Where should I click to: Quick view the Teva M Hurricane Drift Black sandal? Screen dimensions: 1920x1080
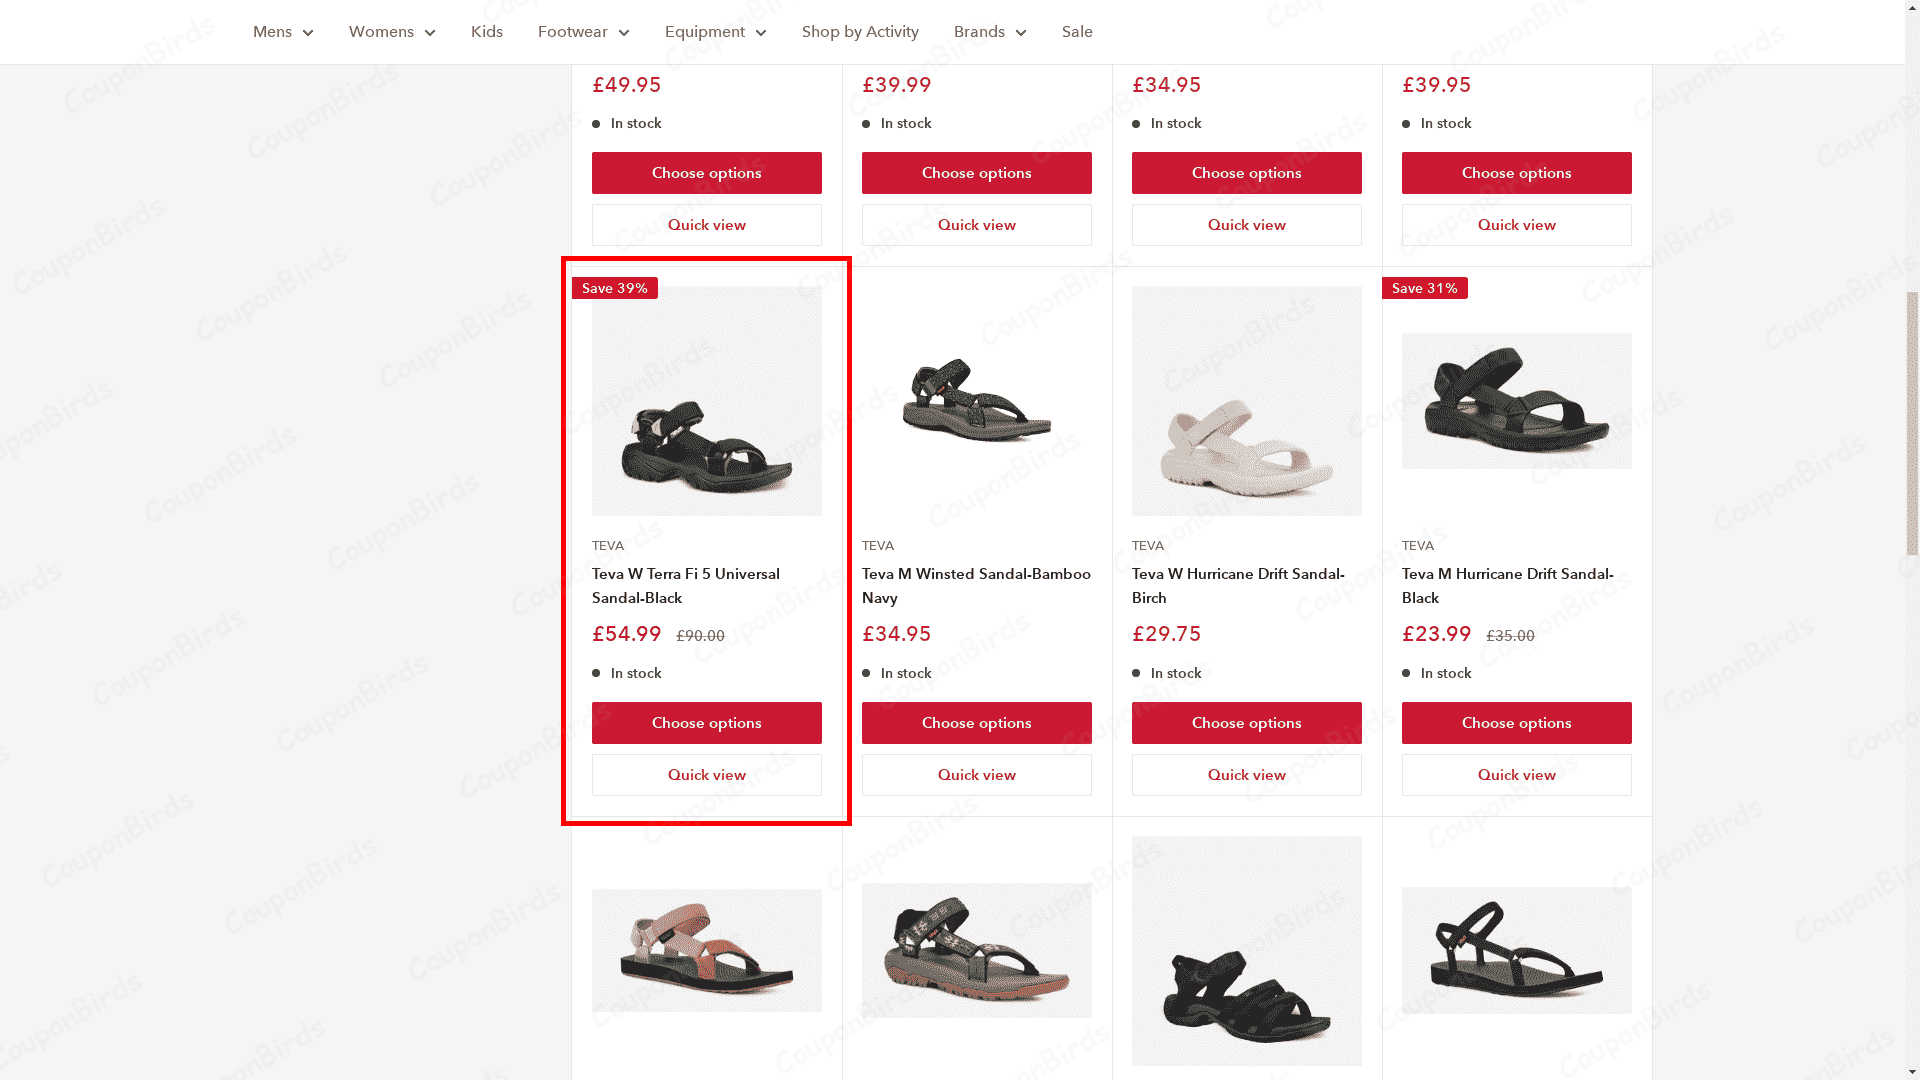coord(1516,775)
